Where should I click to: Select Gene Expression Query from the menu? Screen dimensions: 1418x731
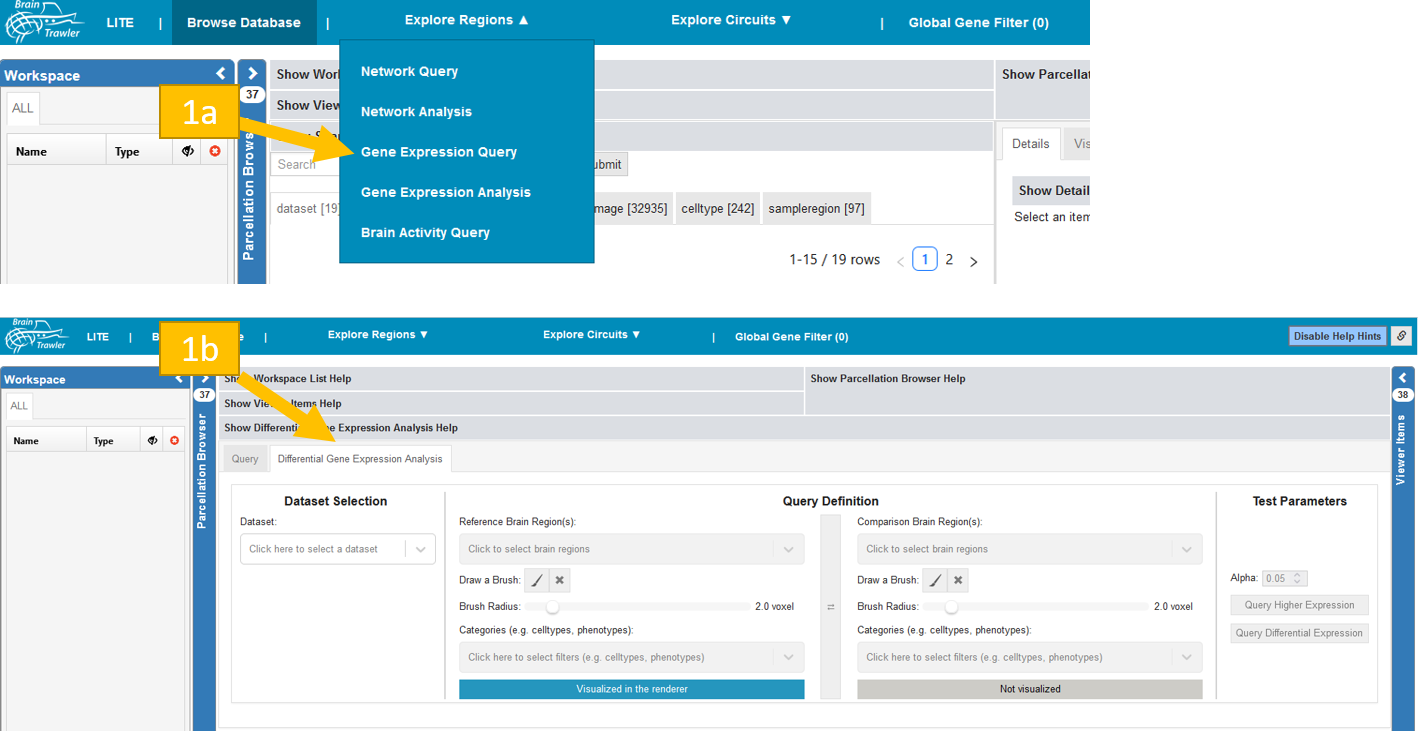point(438,152)
